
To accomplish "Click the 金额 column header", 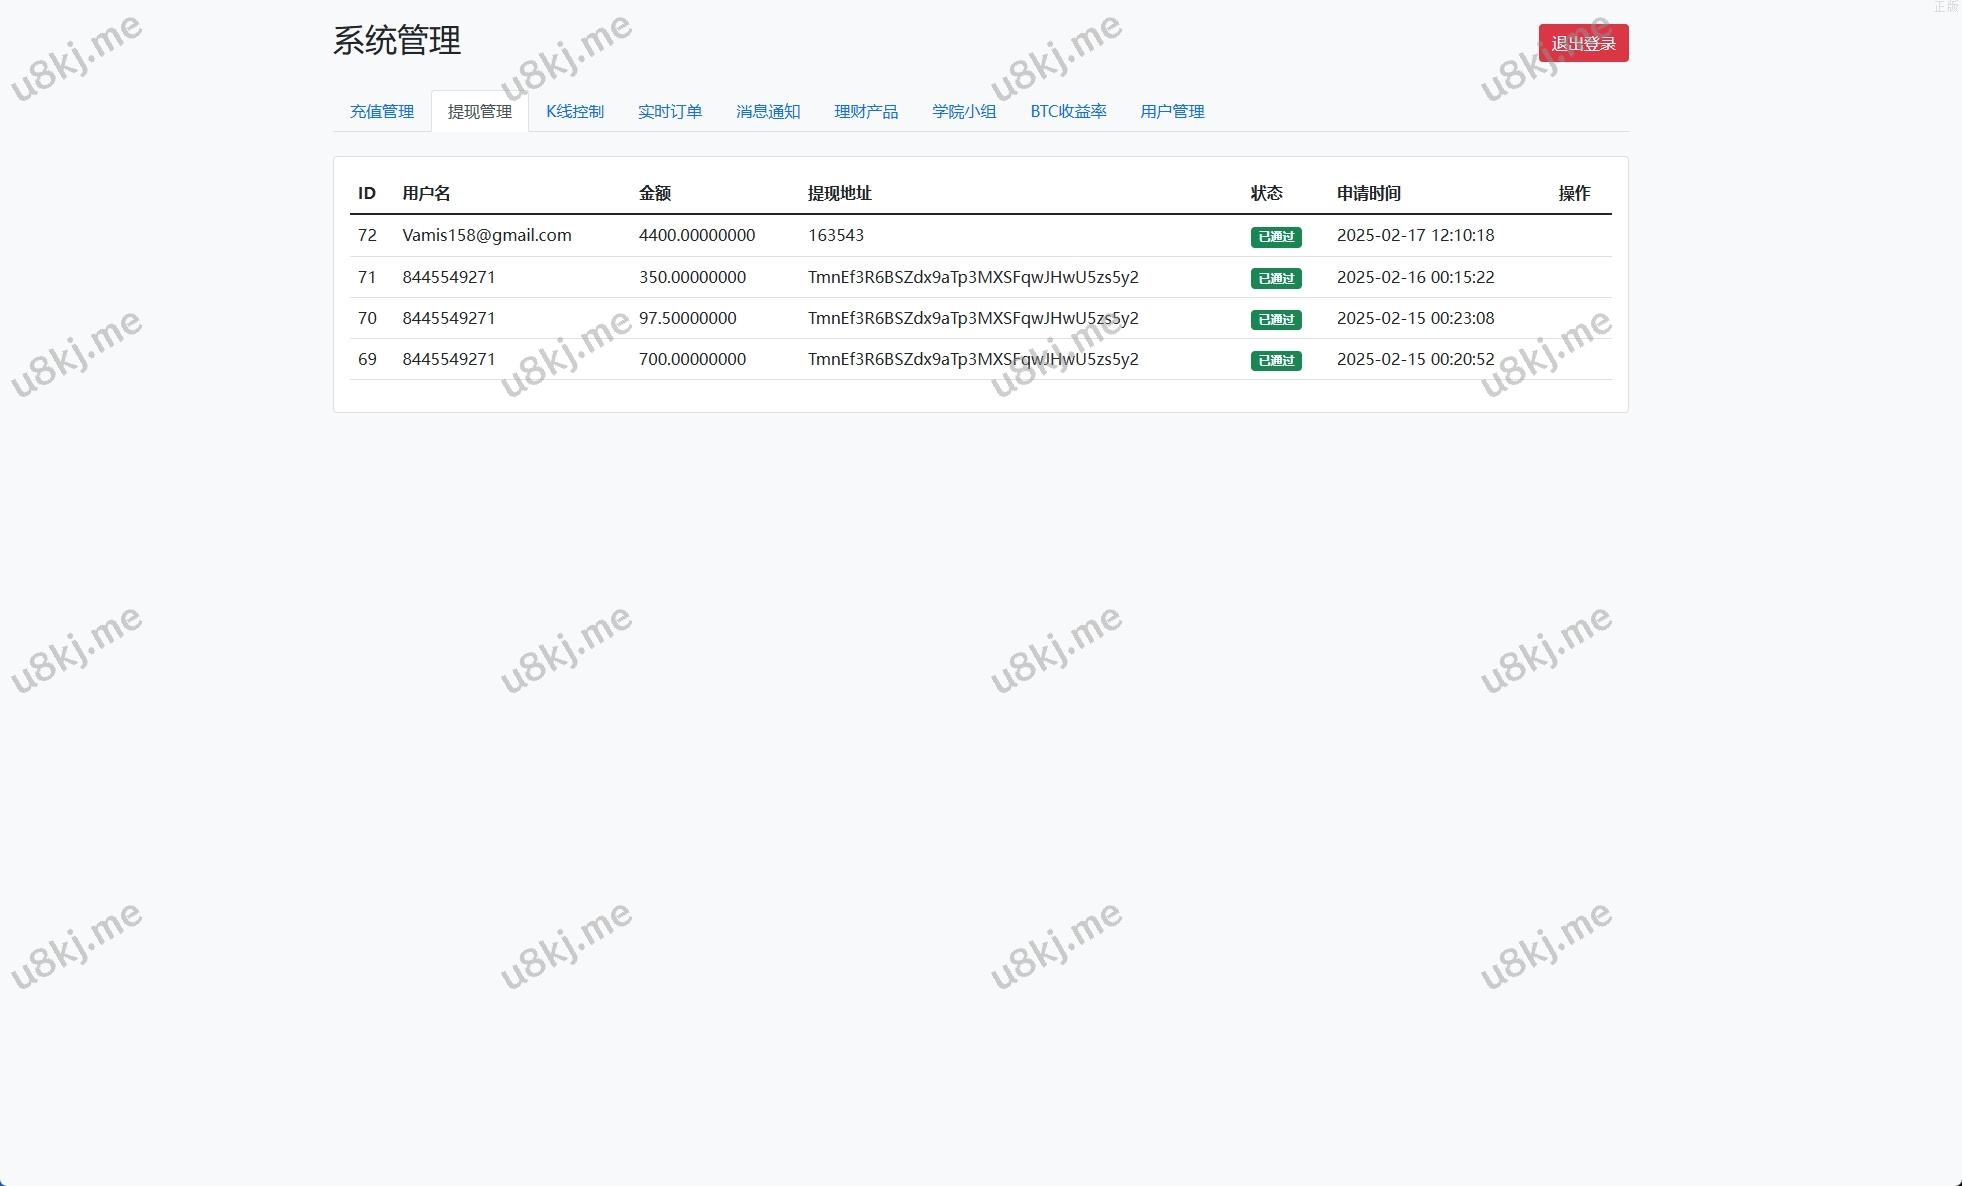I will [654, 193].
